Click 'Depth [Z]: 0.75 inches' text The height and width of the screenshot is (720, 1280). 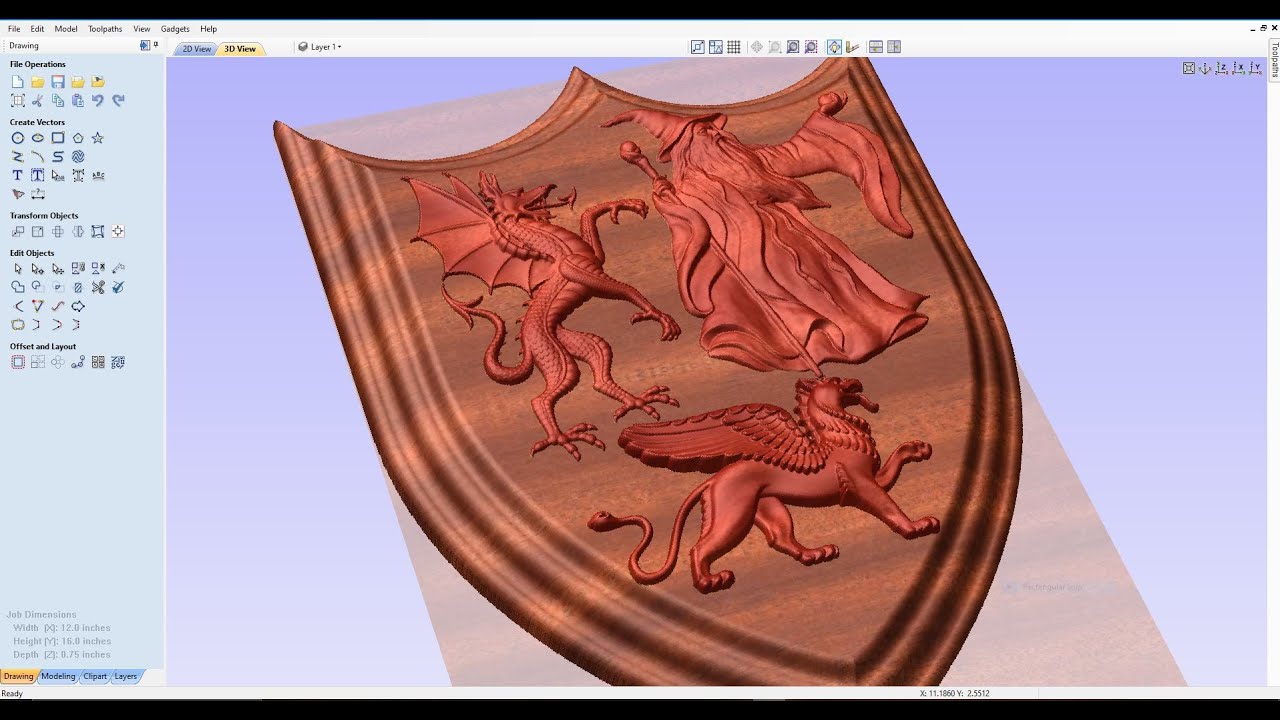pyautogui.click(x=61, y=654)
